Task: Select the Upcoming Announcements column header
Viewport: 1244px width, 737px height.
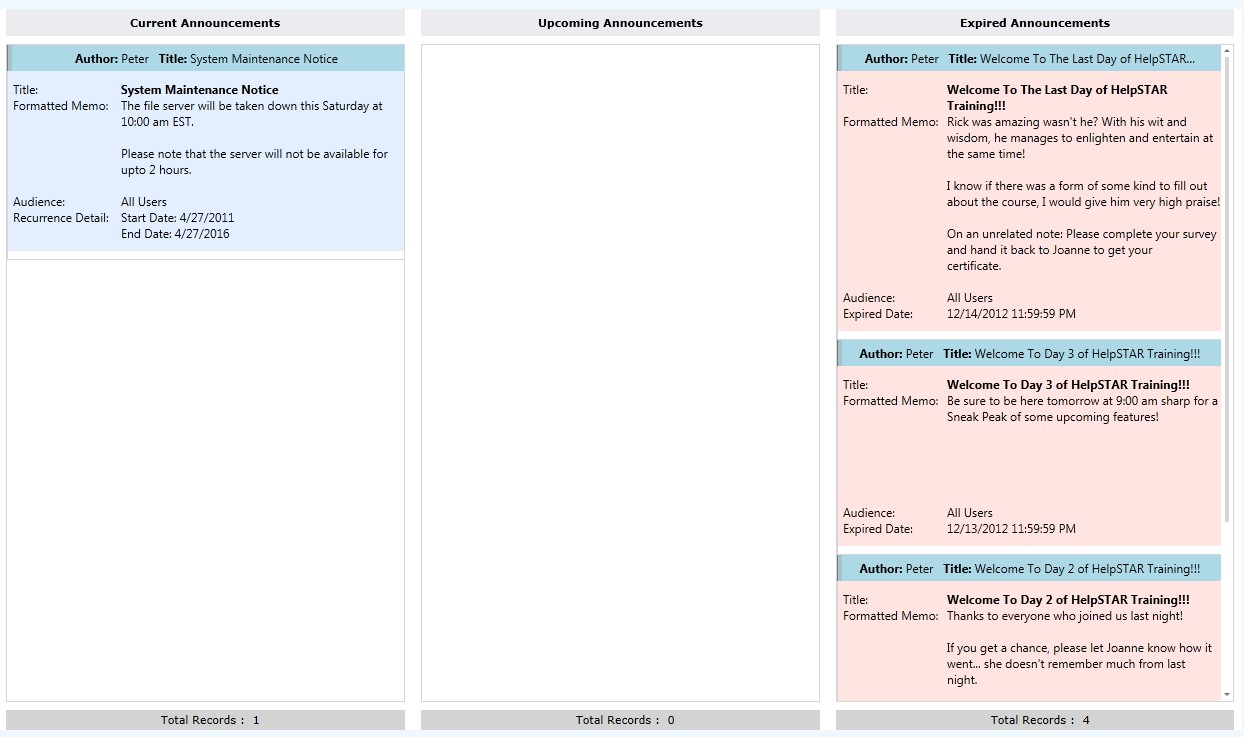Action: point(620,23)
